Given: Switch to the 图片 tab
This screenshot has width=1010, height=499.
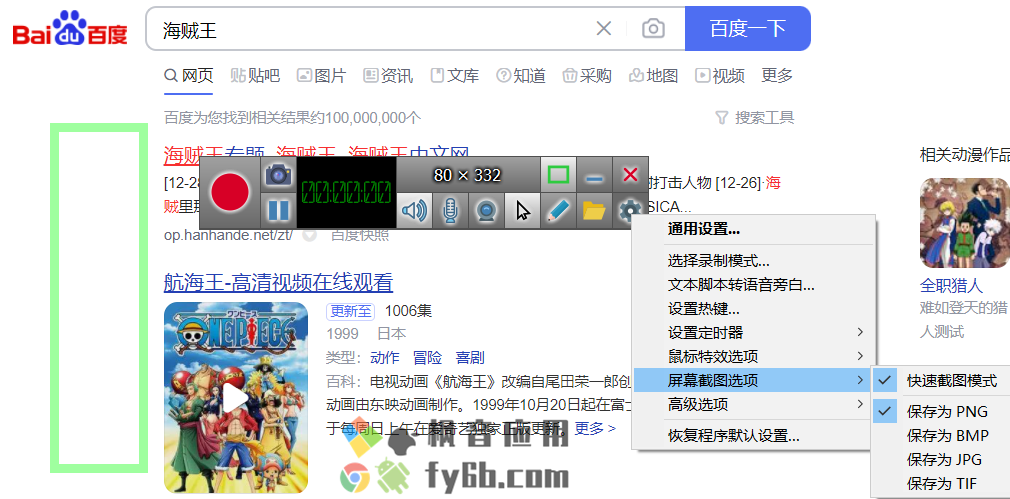Looking at the screenshot, I should pyautogui.click(x=321, y=76).
